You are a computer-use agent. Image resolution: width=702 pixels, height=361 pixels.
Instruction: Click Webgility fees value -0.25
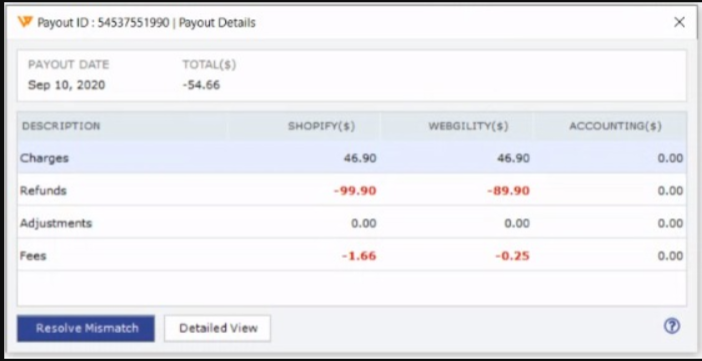pos(512,256)
